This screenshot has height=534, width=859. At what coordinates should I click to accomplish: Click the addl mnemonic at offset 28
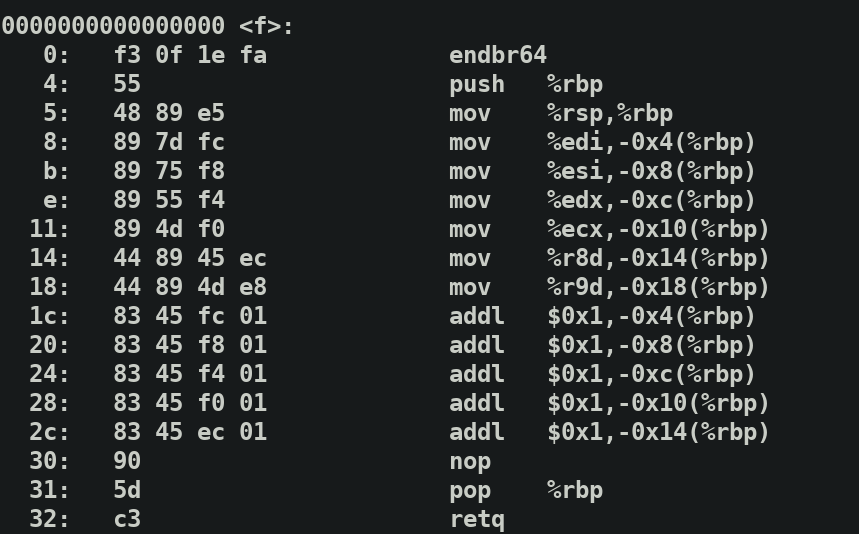coord(476,403)
